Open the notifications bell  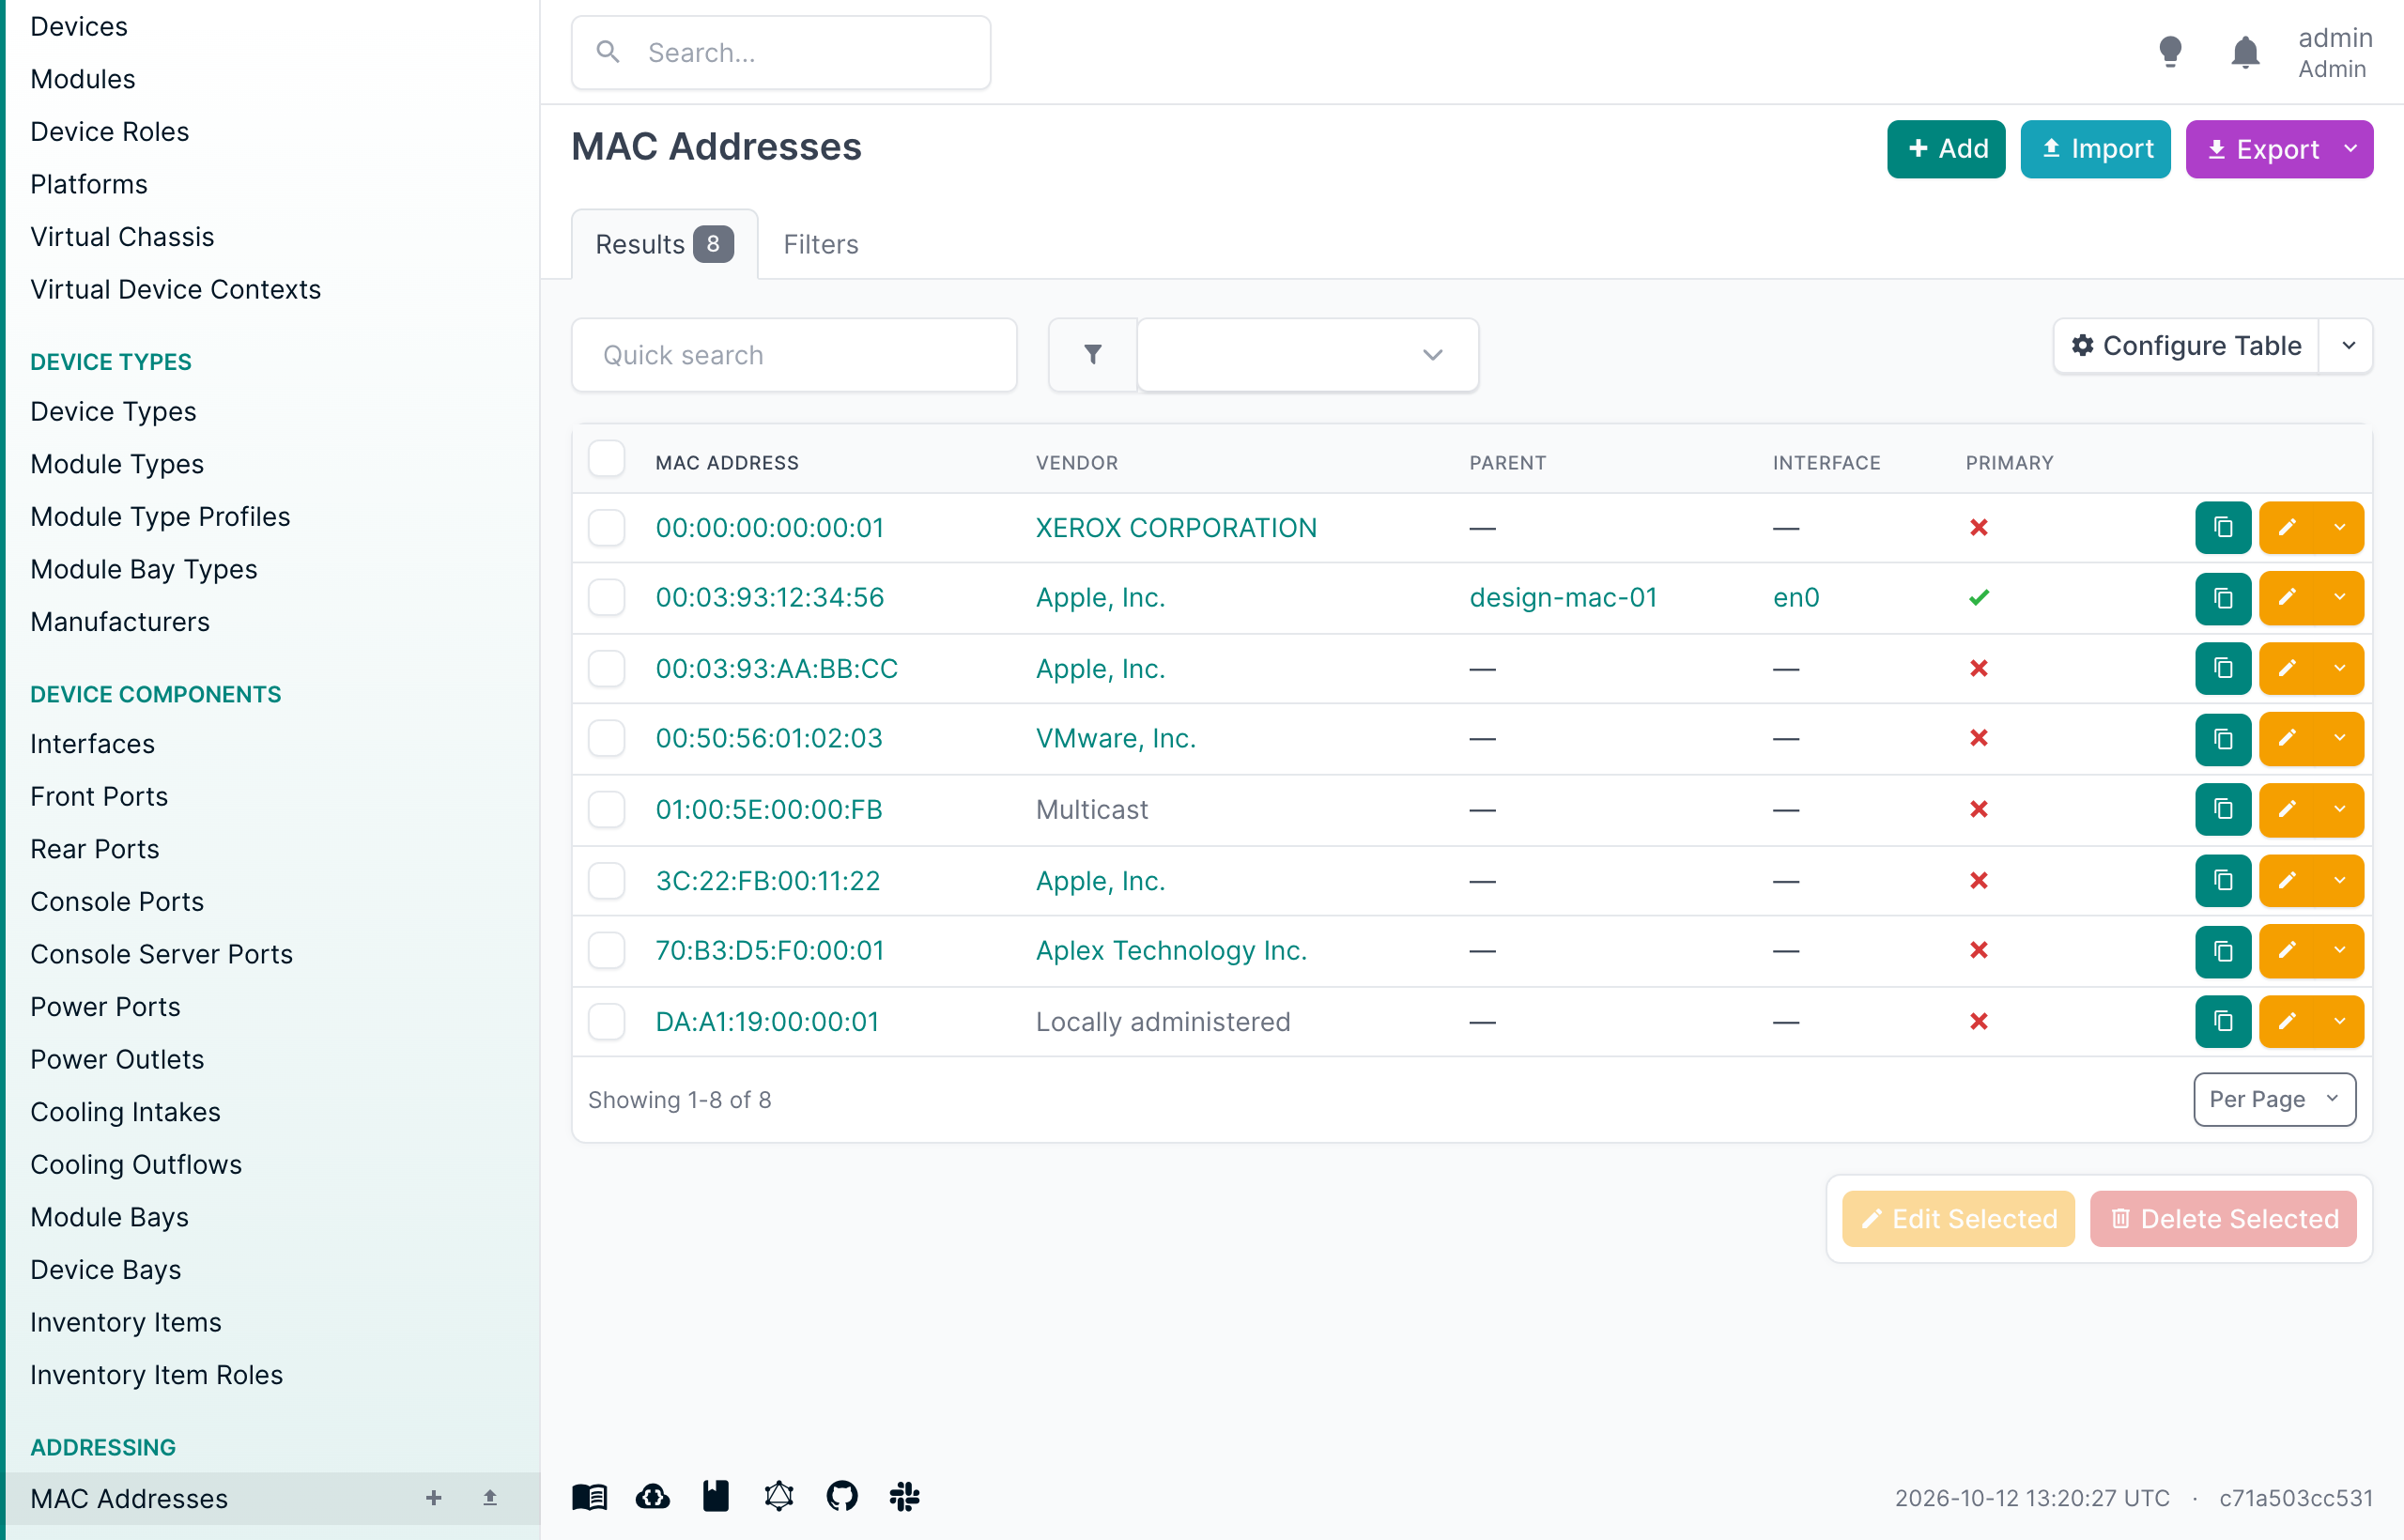tap(2245, 52)
